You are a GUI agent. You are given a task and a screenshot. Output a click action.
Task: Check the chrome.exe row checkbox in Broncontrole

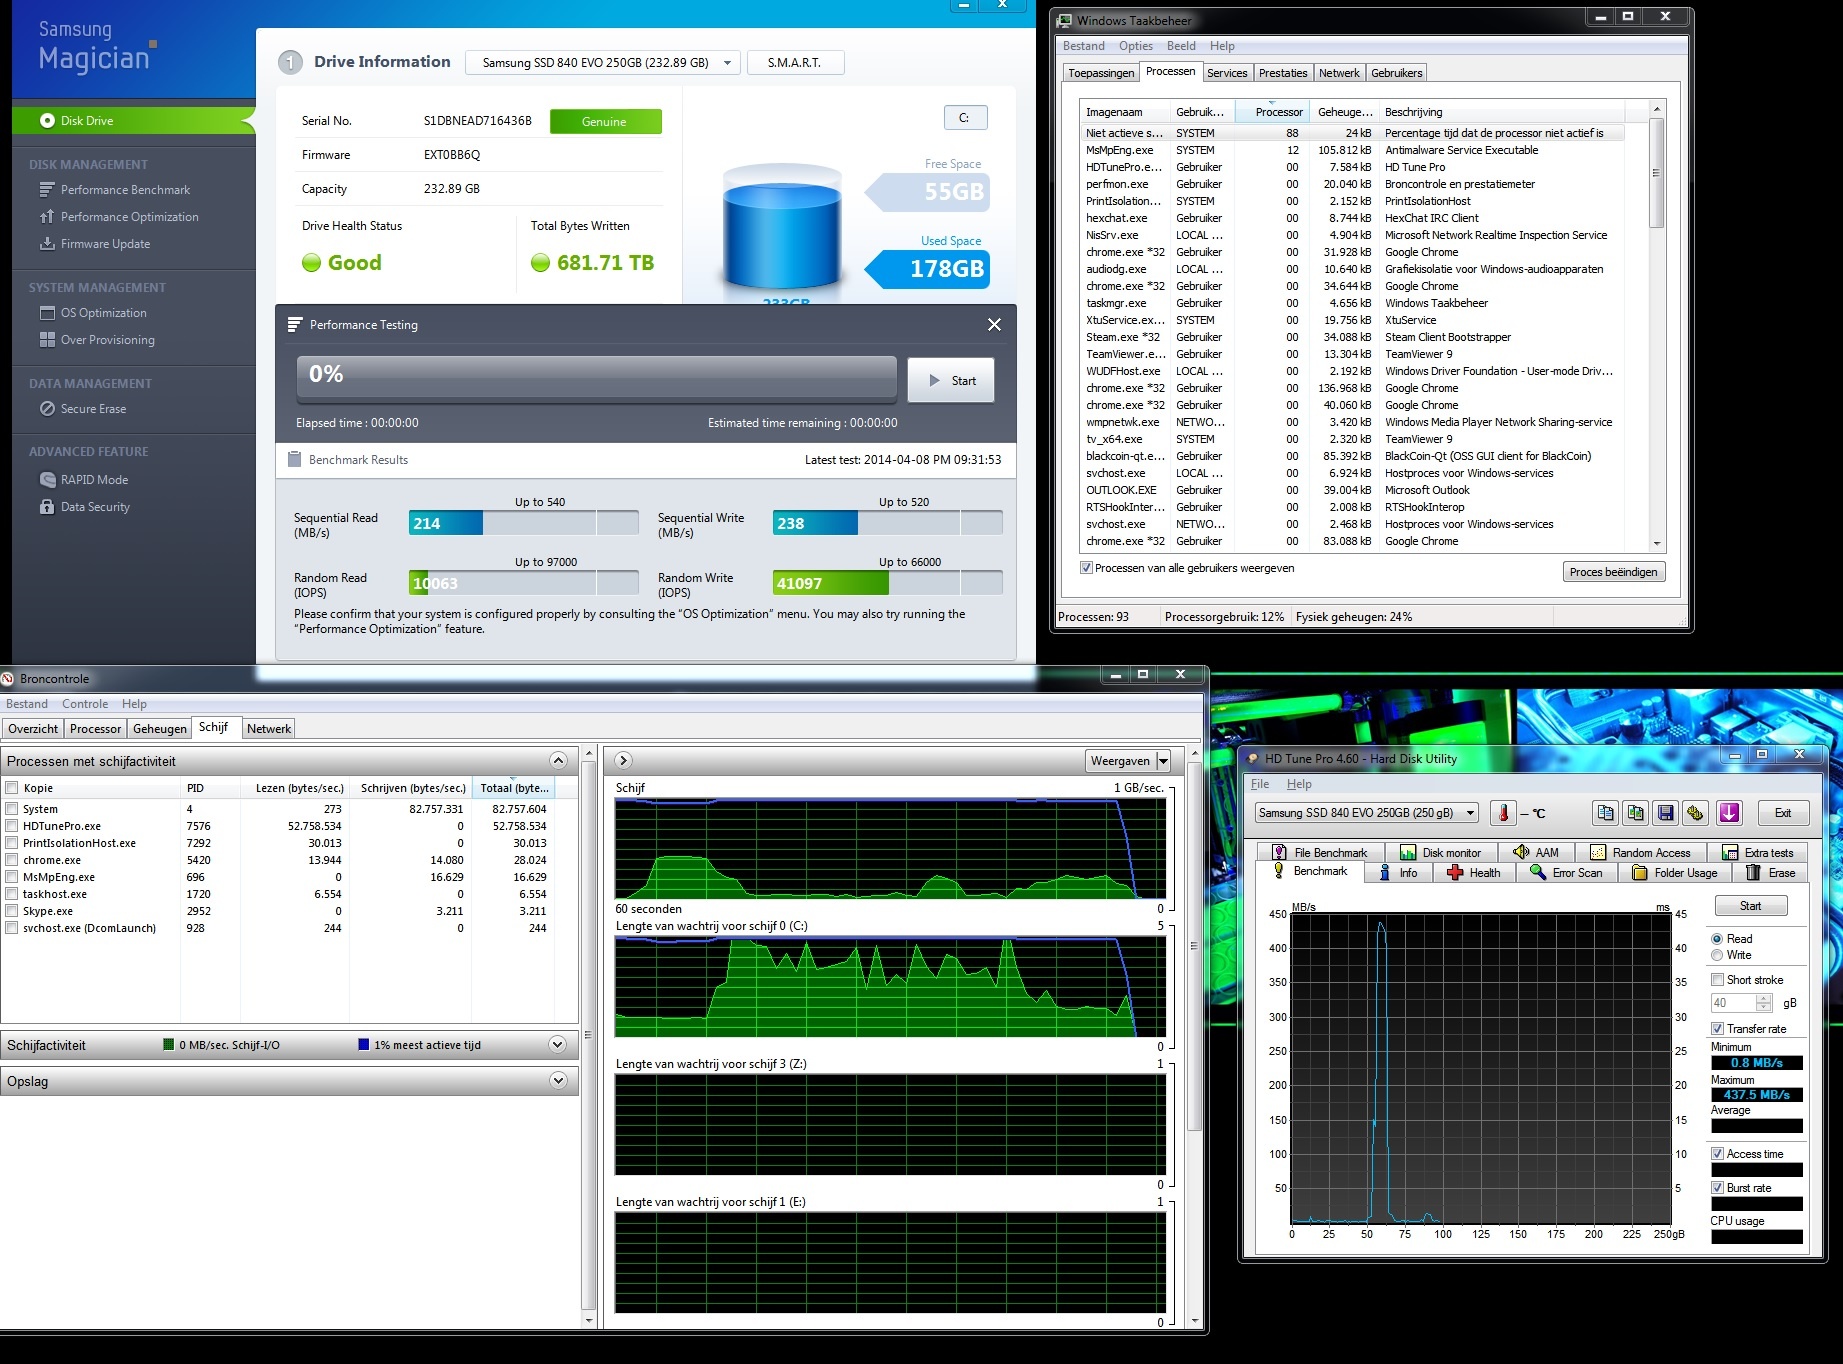pos(12,860)
